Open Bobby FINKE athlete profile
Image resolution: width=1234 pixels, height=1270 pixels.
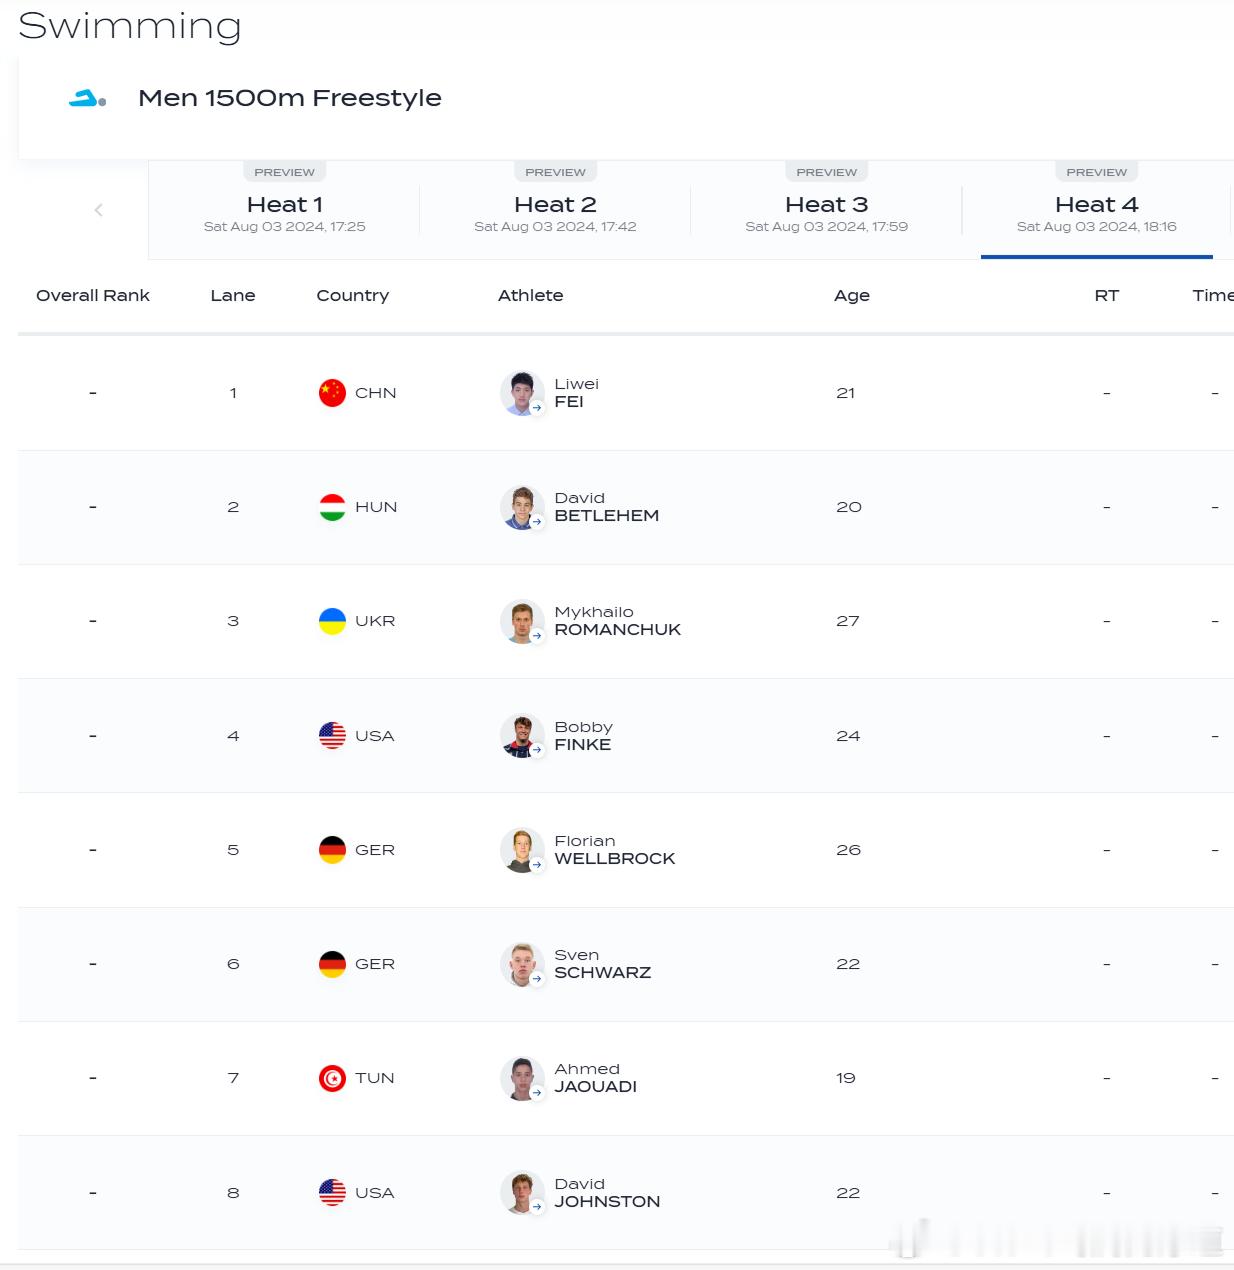click(x=583, y=736)
